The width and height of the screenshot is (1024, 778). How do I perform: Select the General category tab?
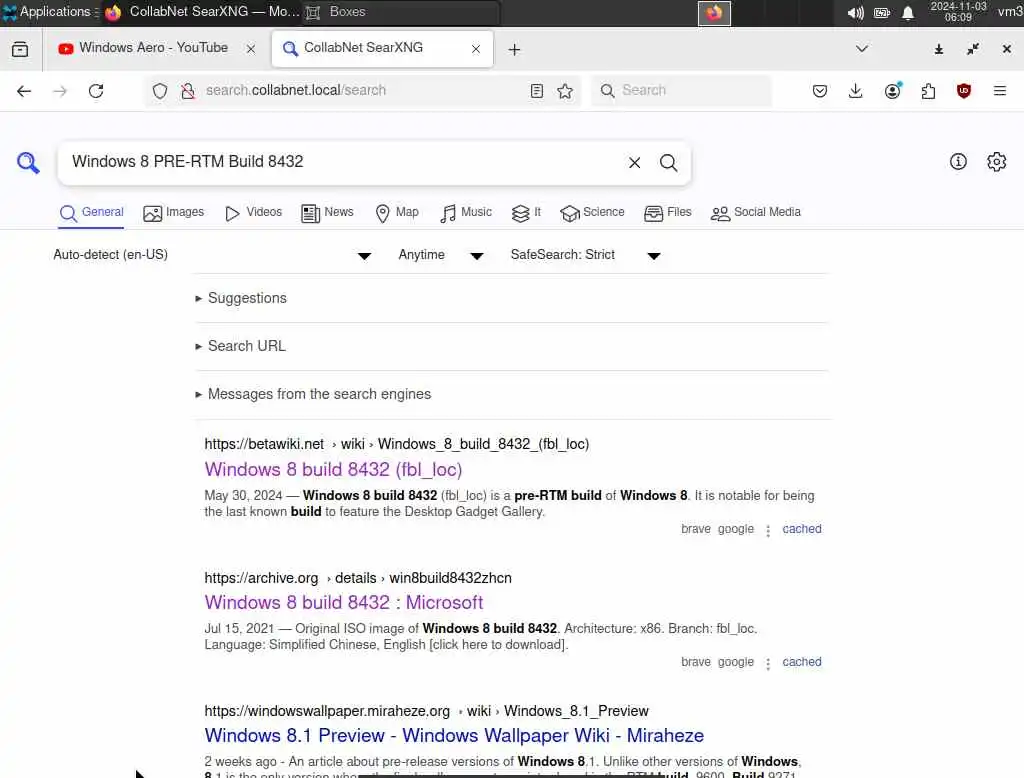pos(91,213)
